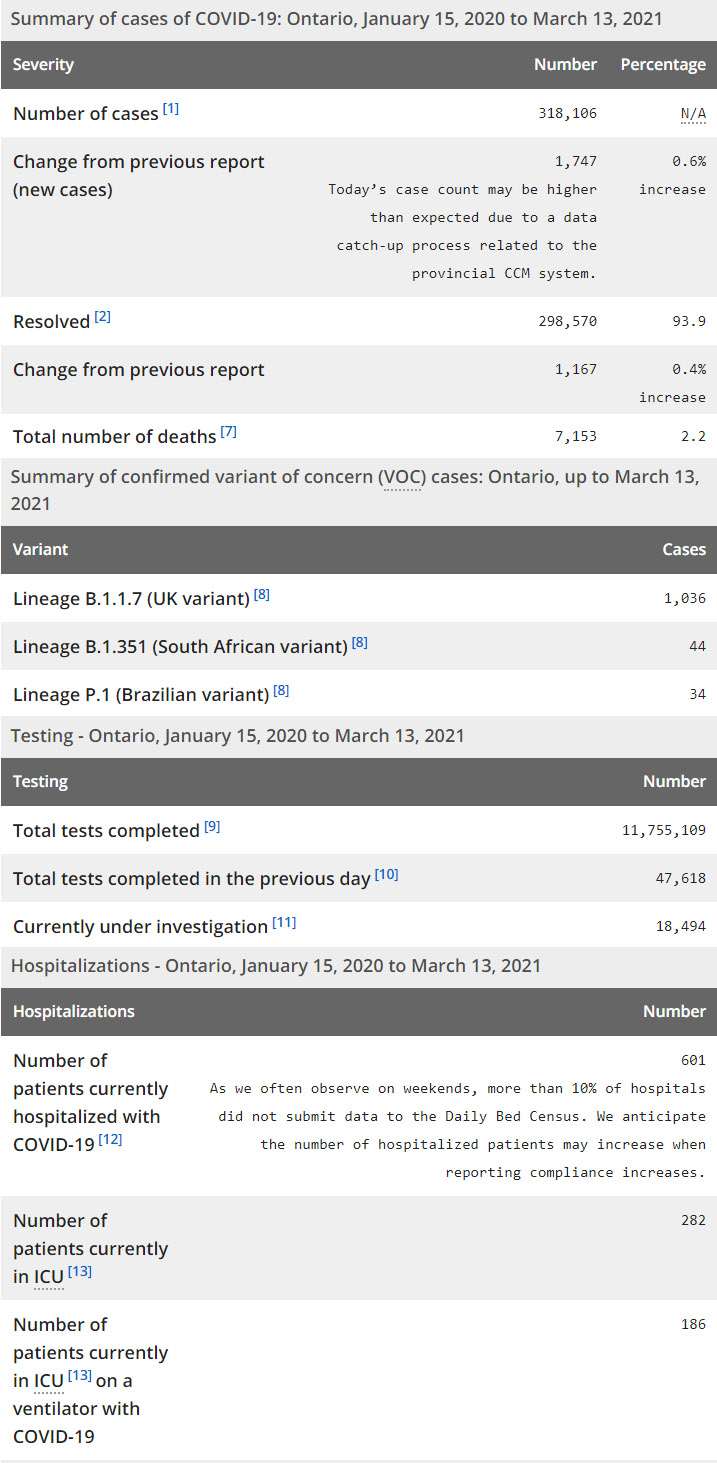This screenshot has height=1463, width=717.
Task: Open footnote 10 for tests completed previous day
Action: [x=386, y=874]
